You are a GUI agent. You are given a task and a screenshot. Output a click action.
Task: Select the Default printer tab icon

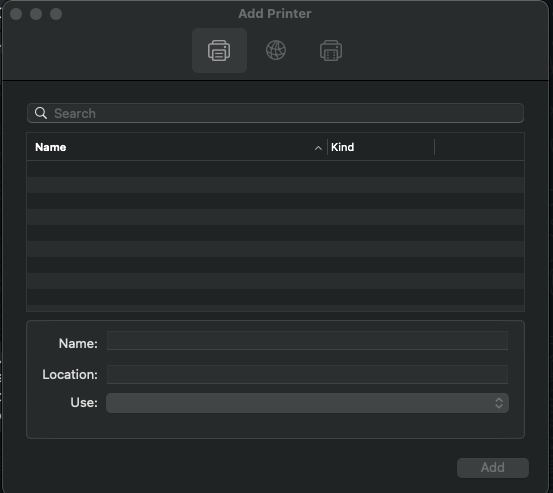[x=219, y=50]
